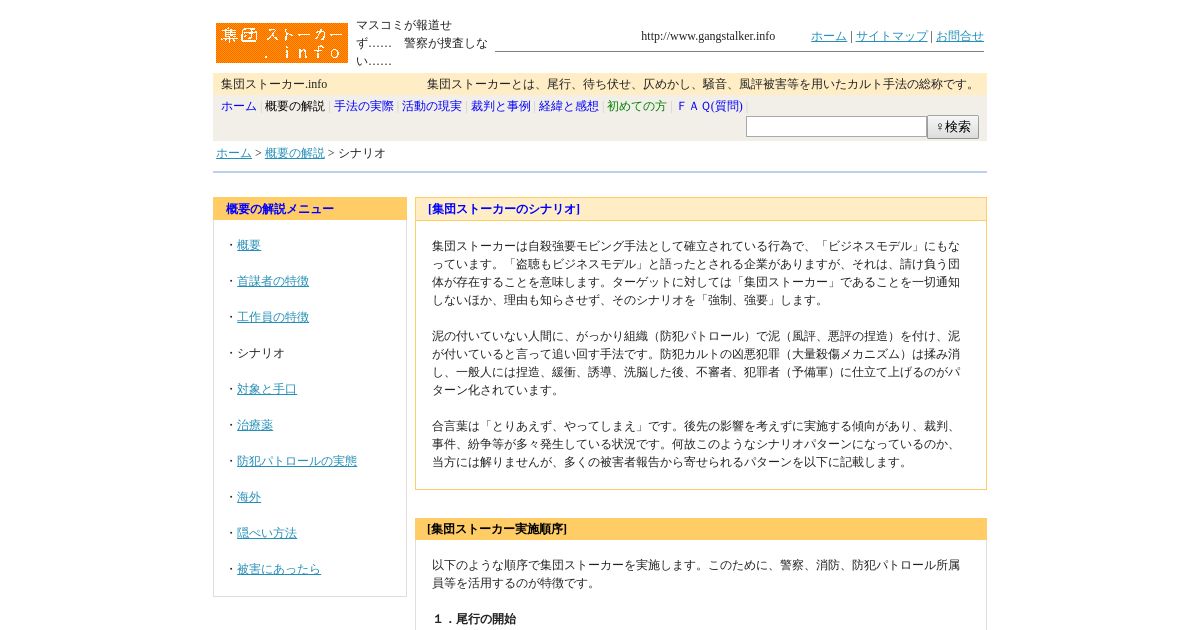Select 初めての方 in the navigation menu
The width and height of the screenshot is (1200, 630).
(637, 106)
